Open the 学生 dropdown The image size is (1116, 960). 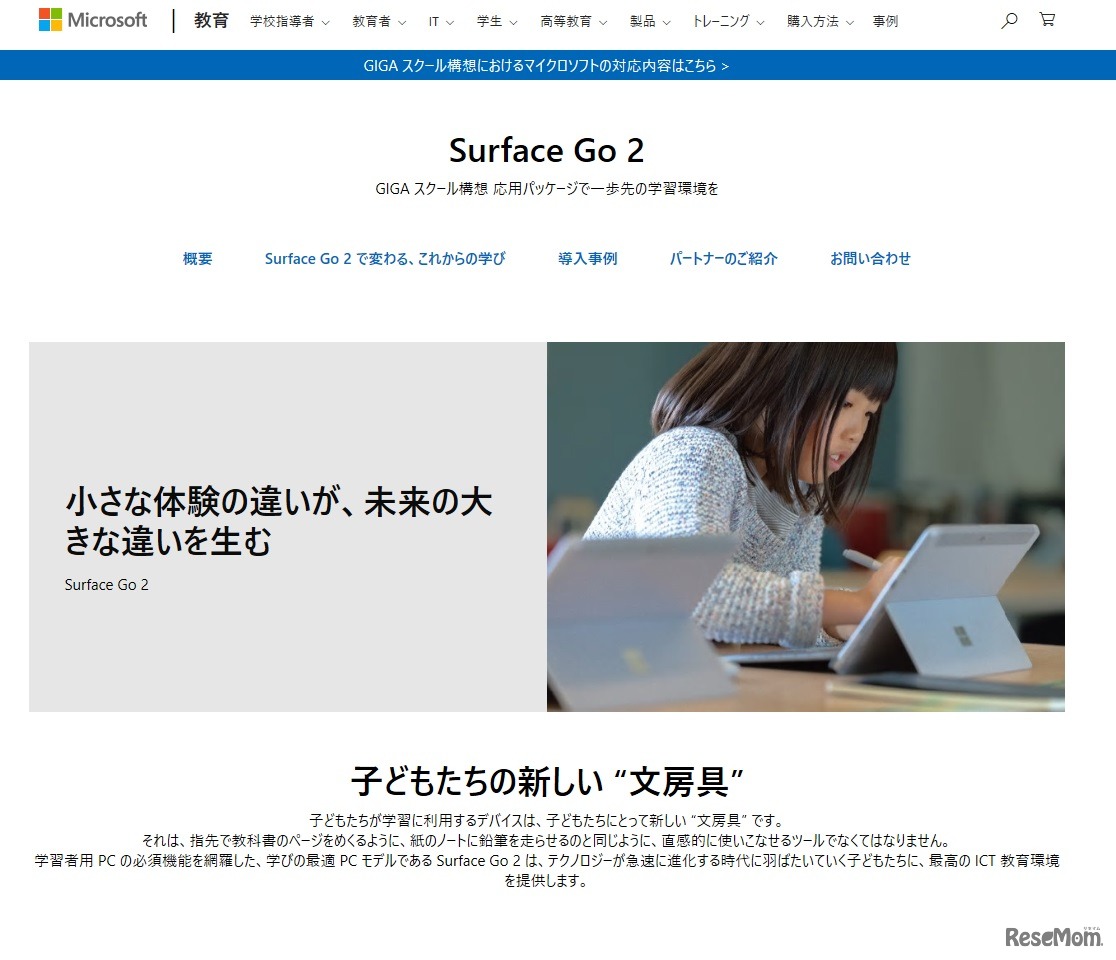pyautogui.click(x=489, y=21)
